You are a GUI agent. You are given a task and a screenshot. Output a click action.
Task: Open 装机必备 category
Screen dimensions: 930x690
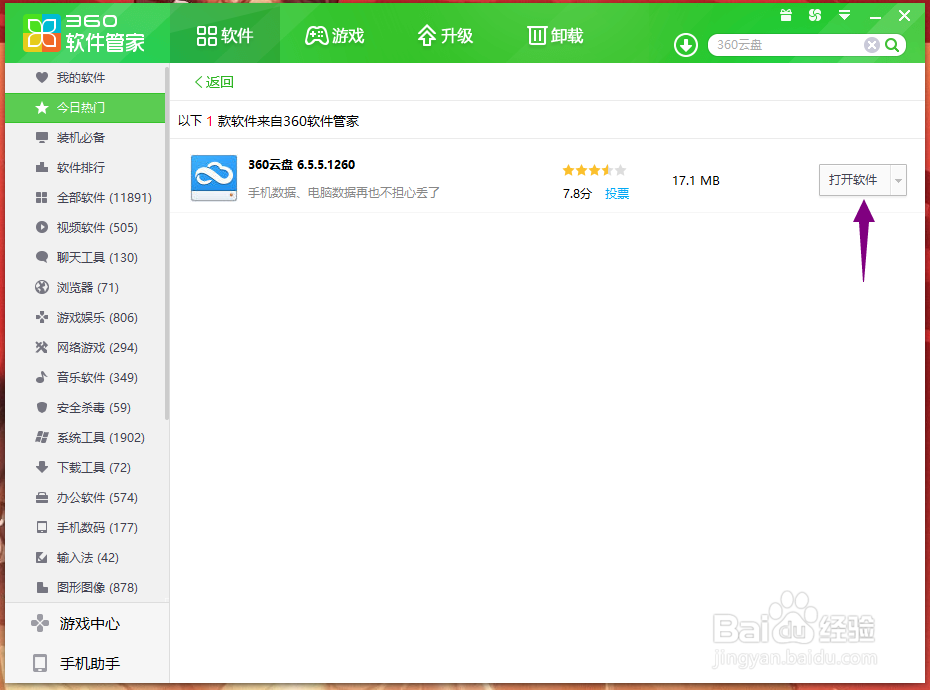click(85, 138)
